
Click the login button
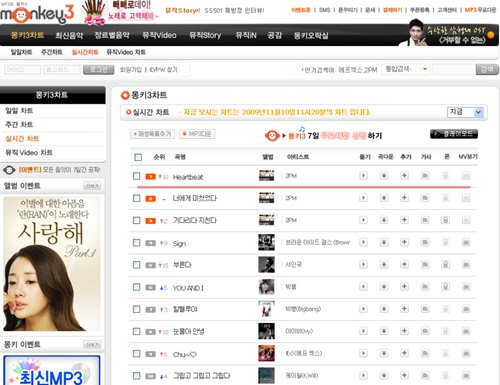tap(98, 70)
